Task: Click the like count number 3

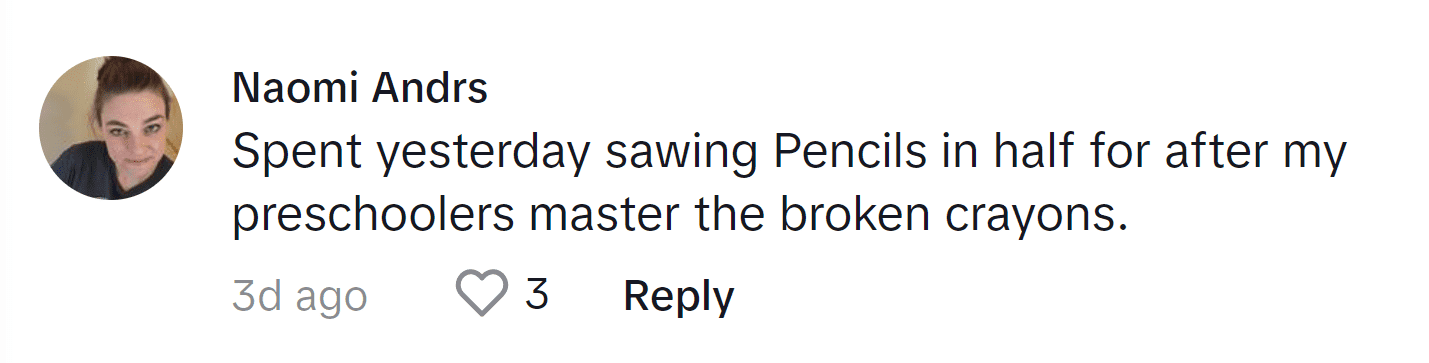Action: pyautogui.click(x=537, y=295)
